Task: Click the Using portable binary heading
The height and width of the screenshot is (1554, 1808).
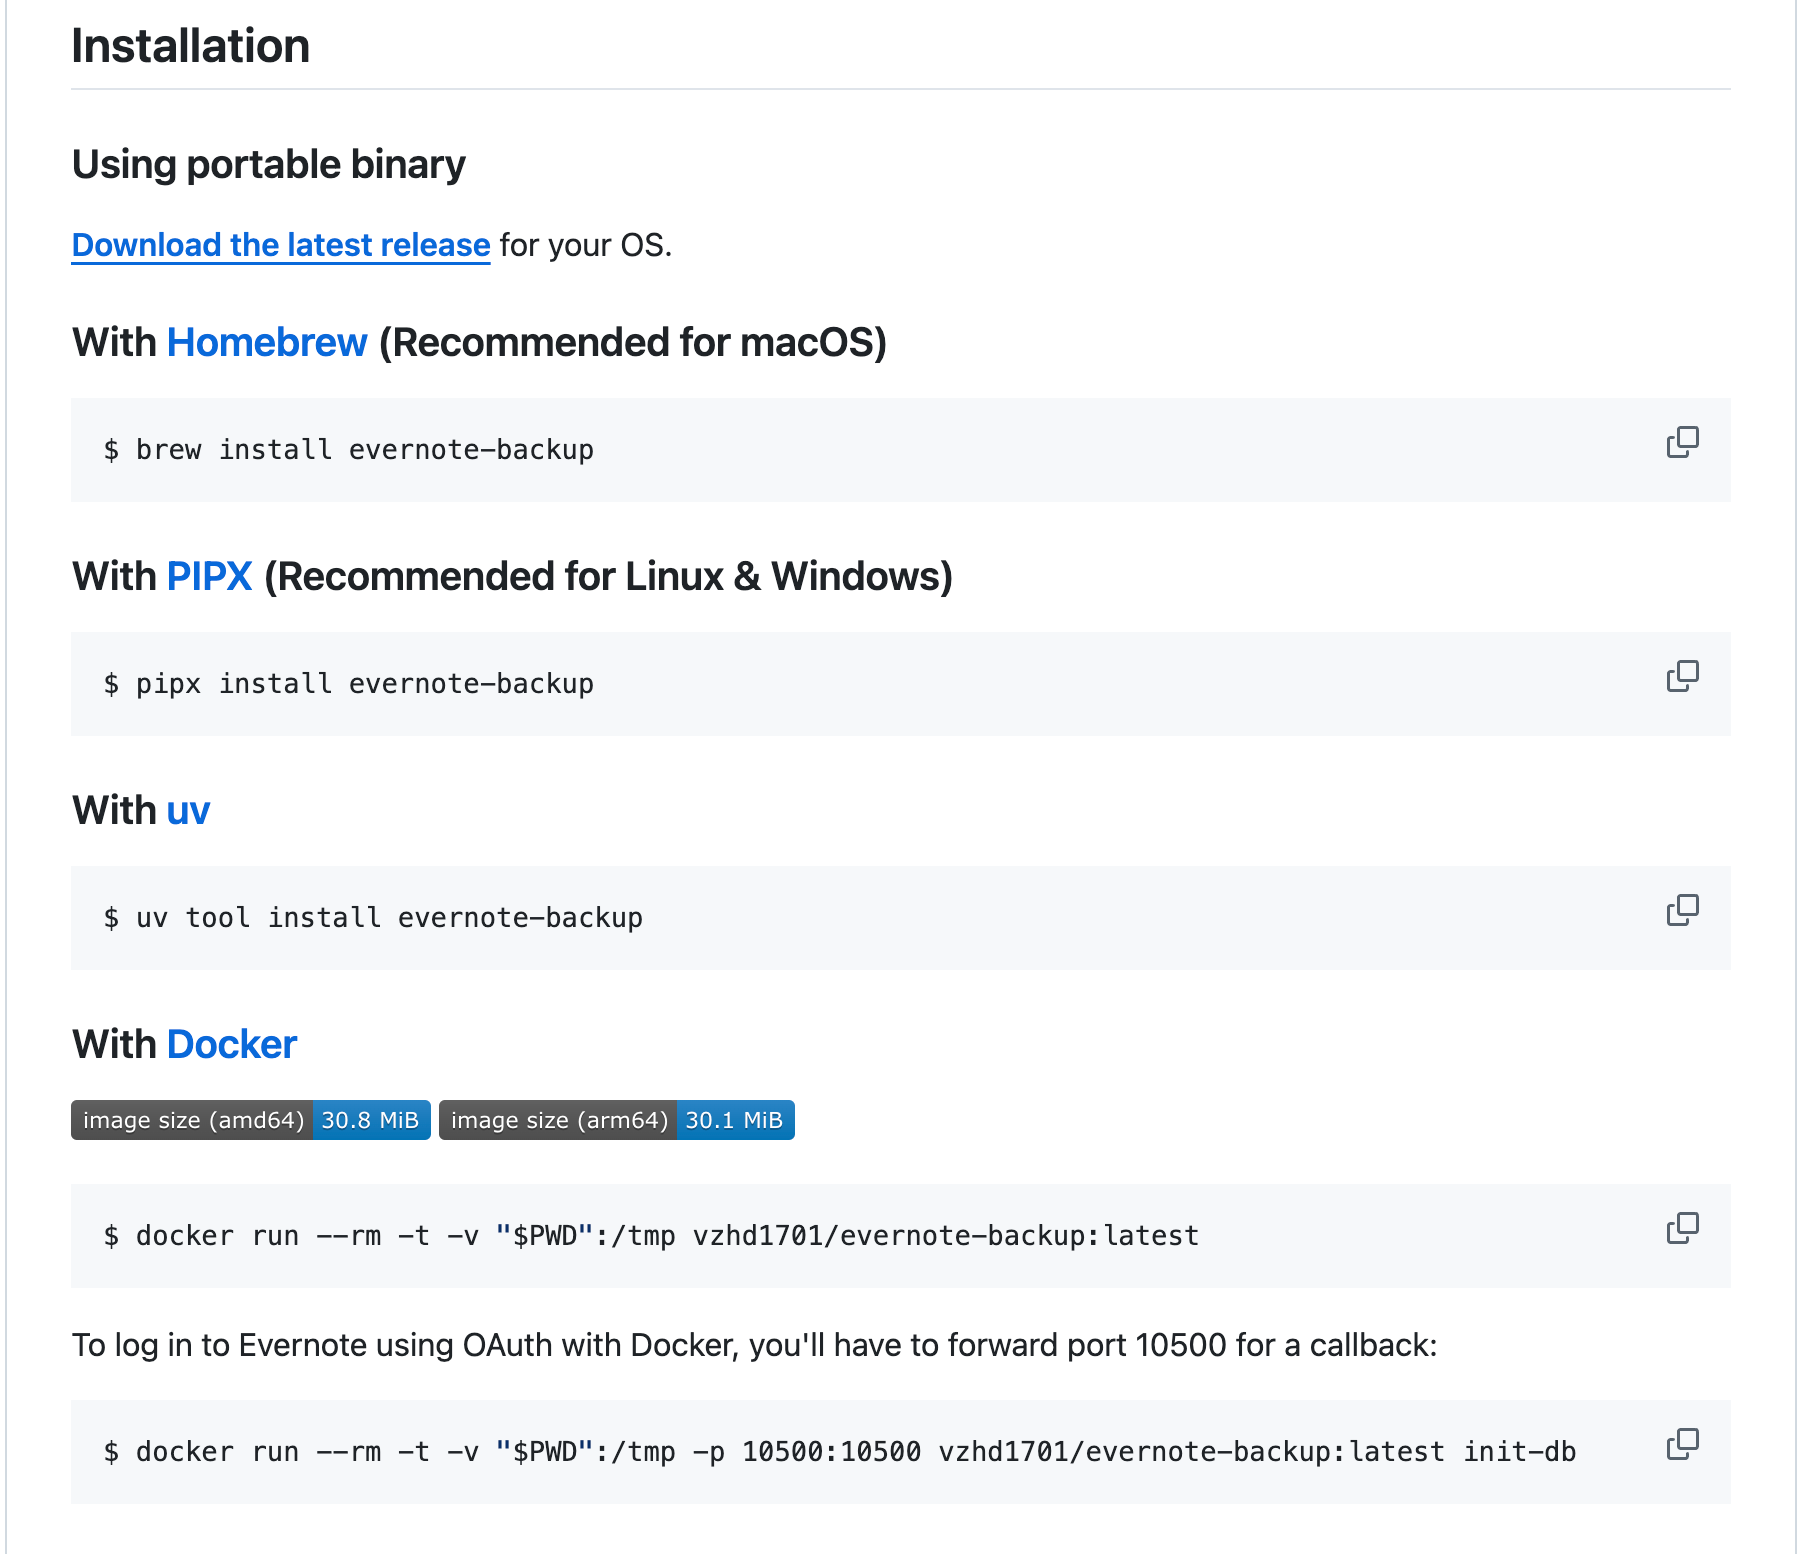Action: 269,165
